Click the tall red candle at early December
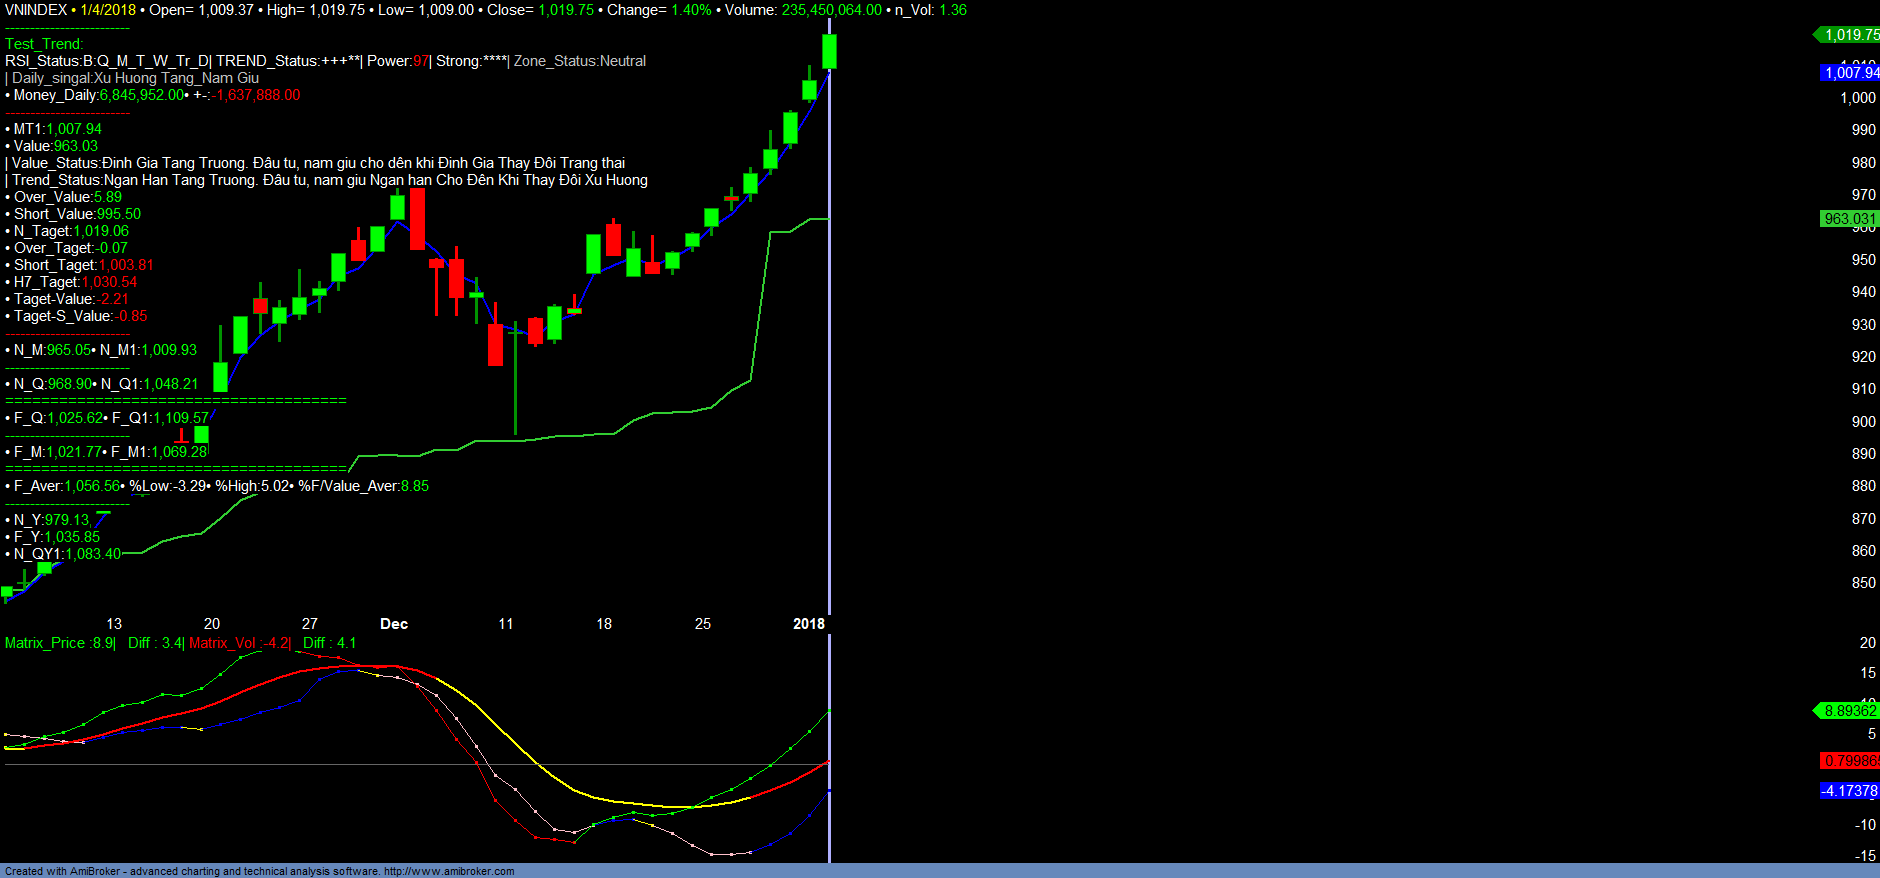This screenshot has height=878, width=1880. coord(417,218)
